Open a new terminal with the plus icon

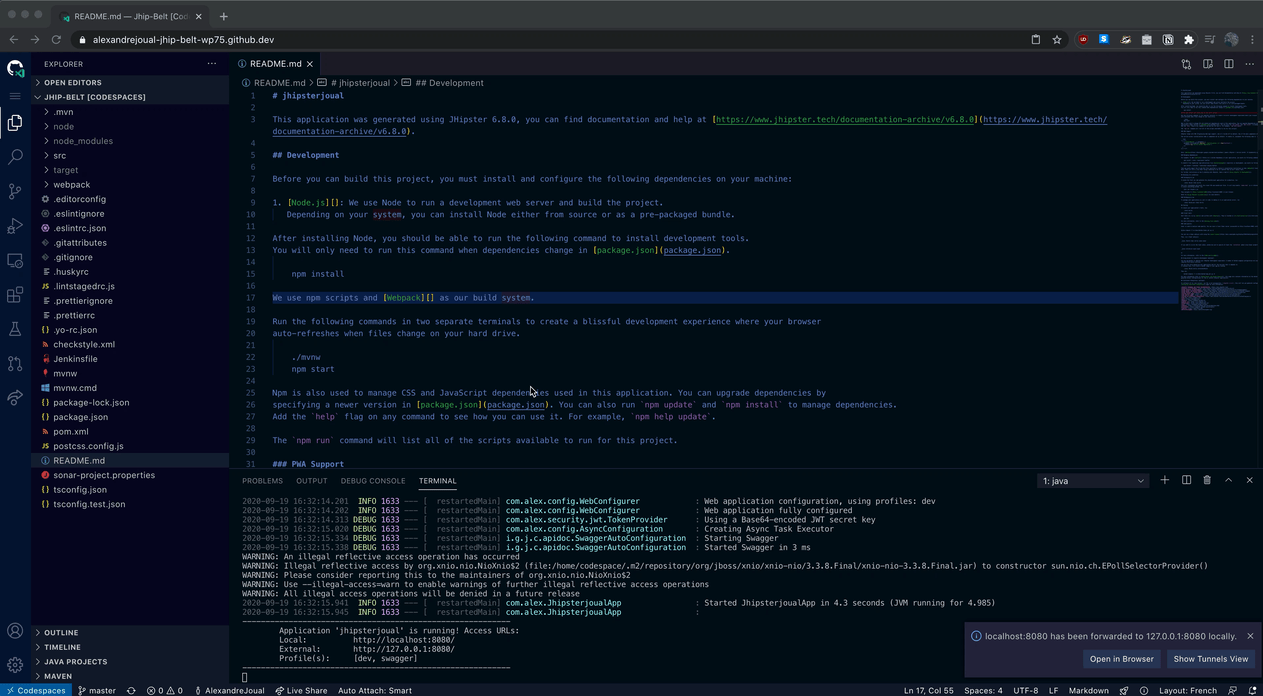coord(1164,480)
